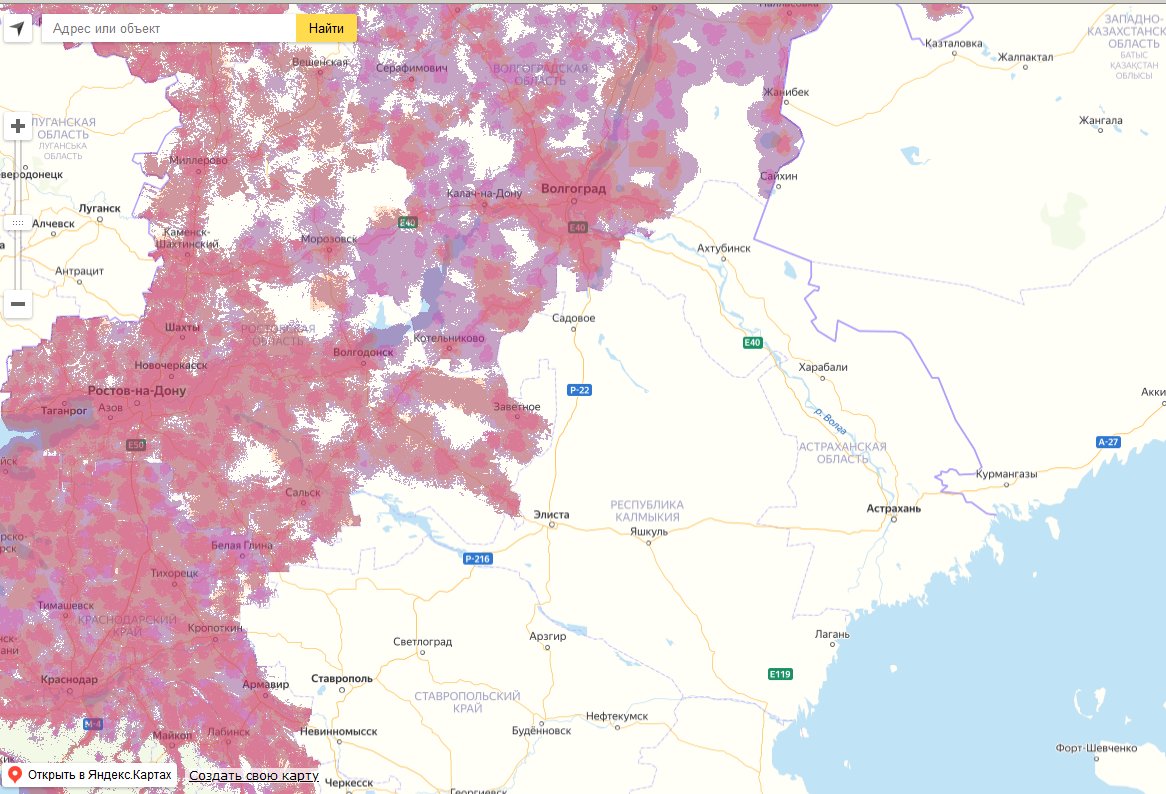Viewport: 1166px width, 794px height.
Task: Select the Яшкуль label
Action: [648, 532]
